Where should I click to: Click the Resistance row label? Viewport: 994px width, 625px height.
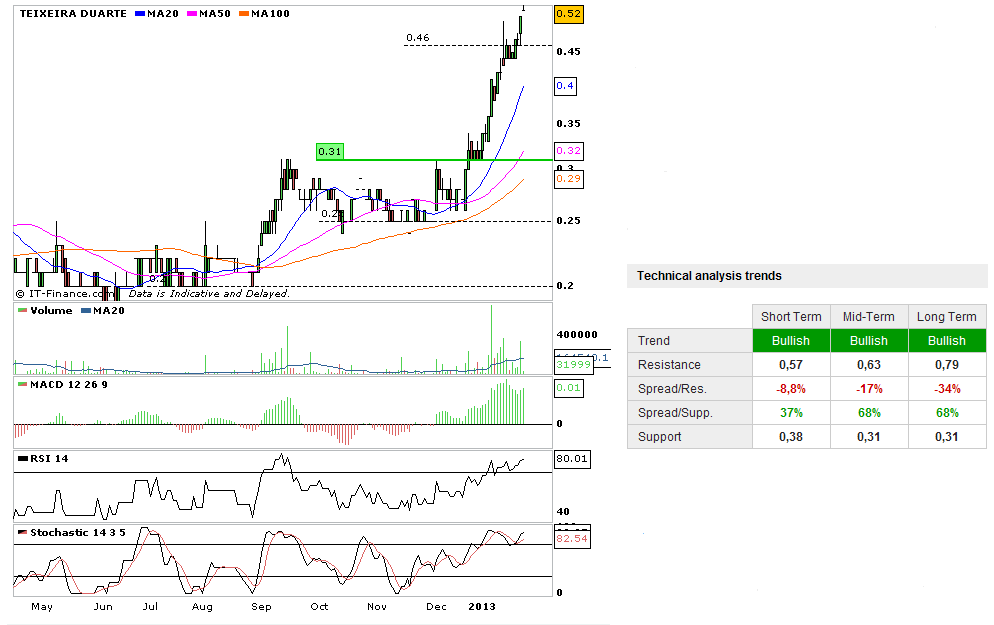coord(669,365)
